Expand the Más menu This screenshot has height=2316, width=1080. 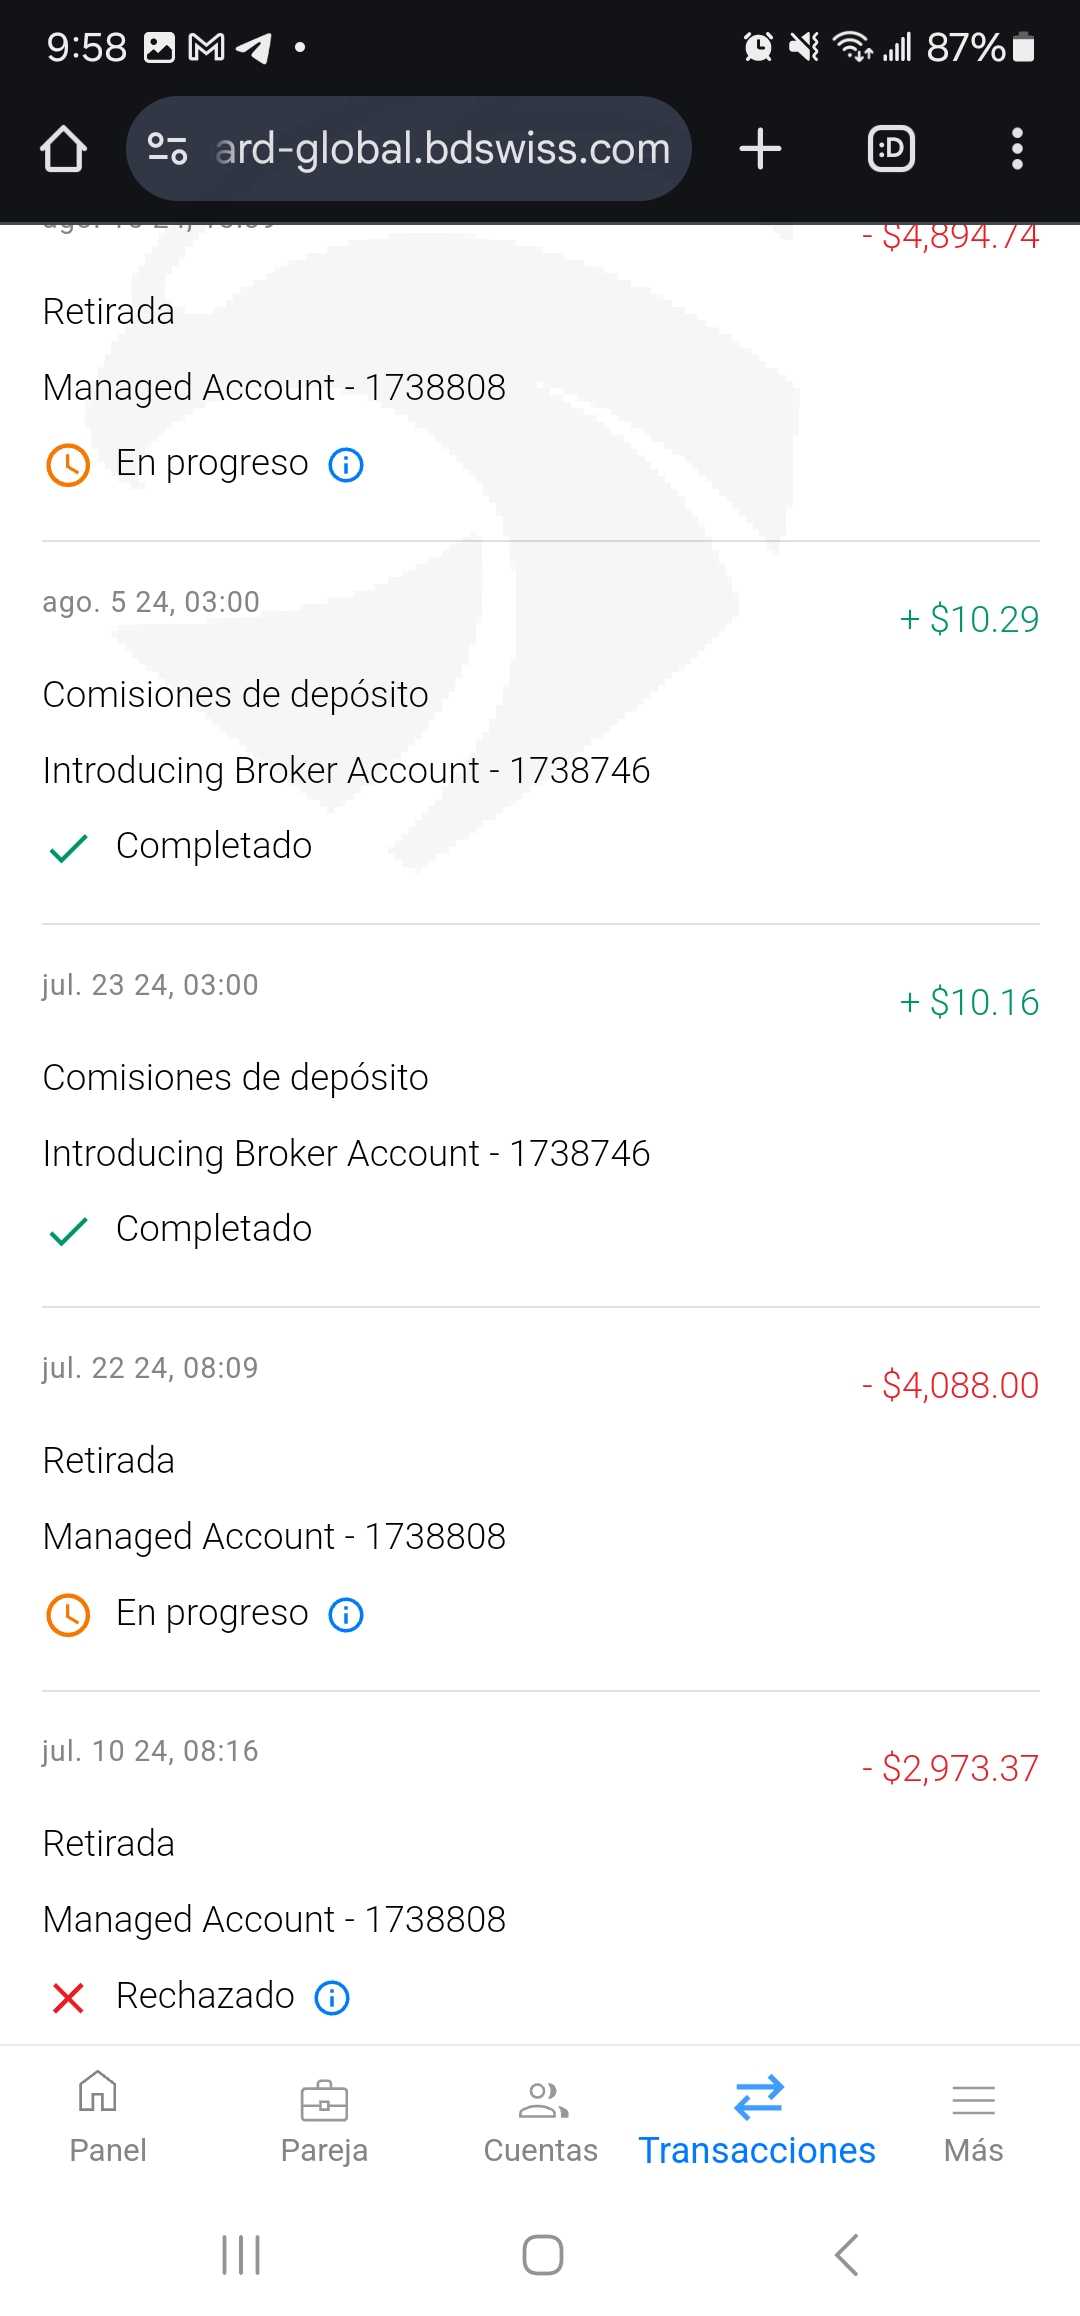(973, 2118)
